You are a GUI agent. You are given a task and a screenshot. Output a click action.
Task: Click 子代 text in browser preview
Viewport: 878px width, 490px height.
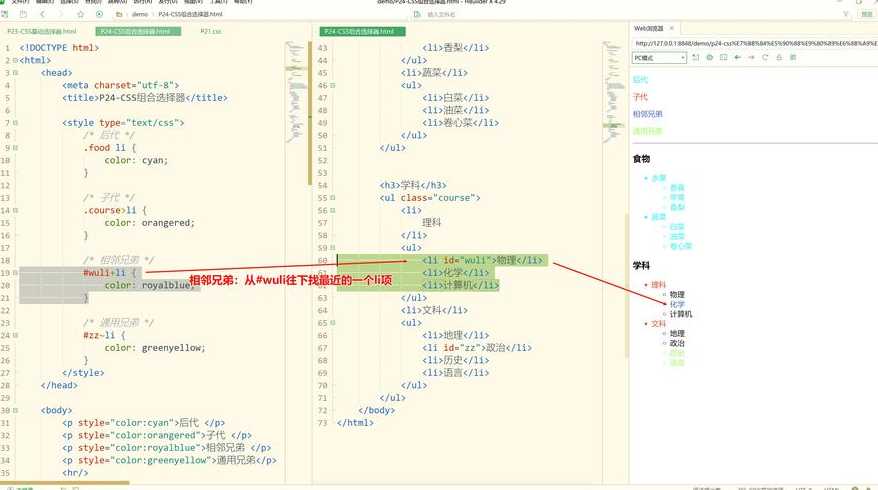tap(640, 97)
